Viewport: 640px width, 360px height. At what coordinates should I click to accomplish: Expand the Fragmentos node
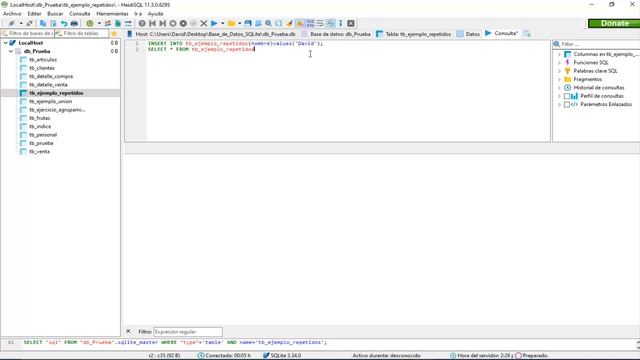[x=559, y=80]
